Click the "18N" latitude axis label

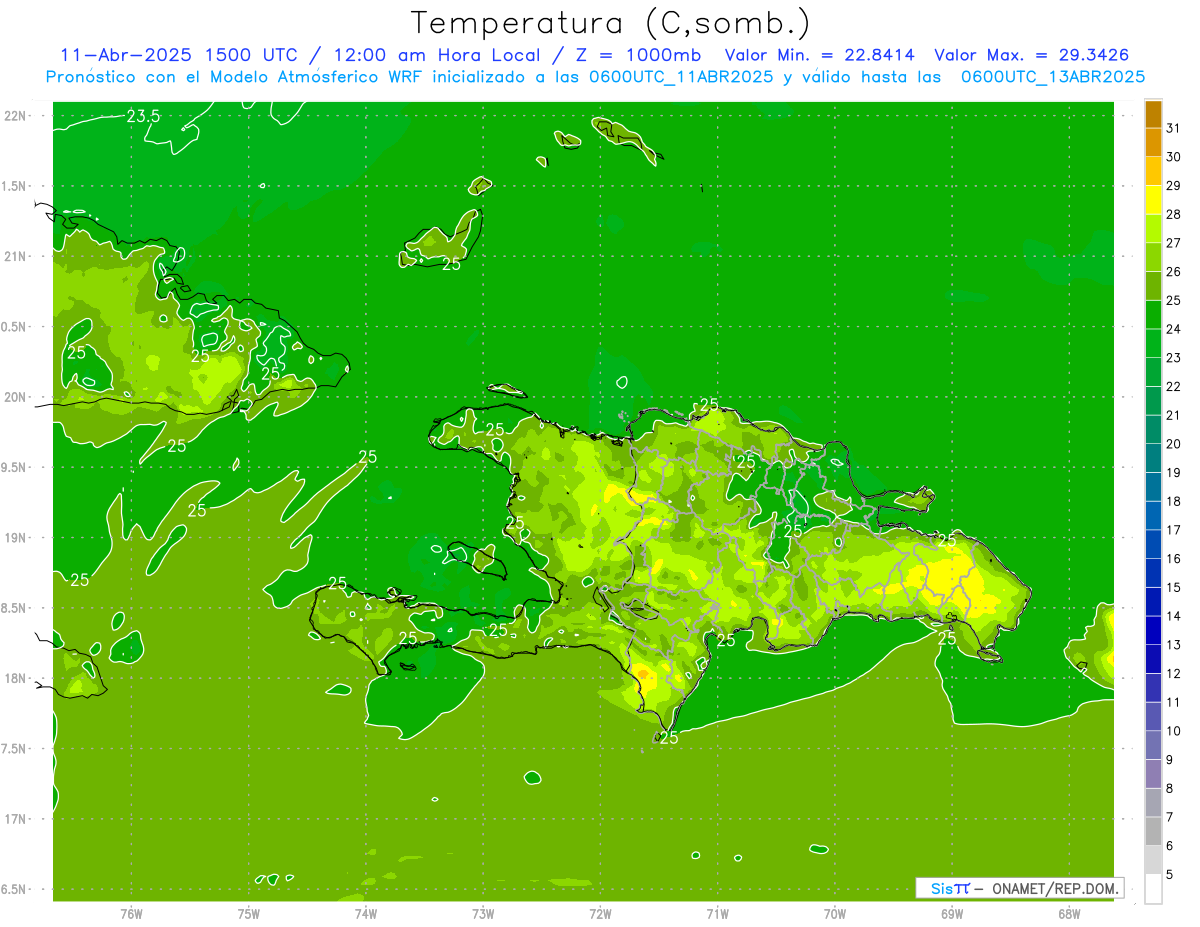pyautogui.click(x=17, y=678)
